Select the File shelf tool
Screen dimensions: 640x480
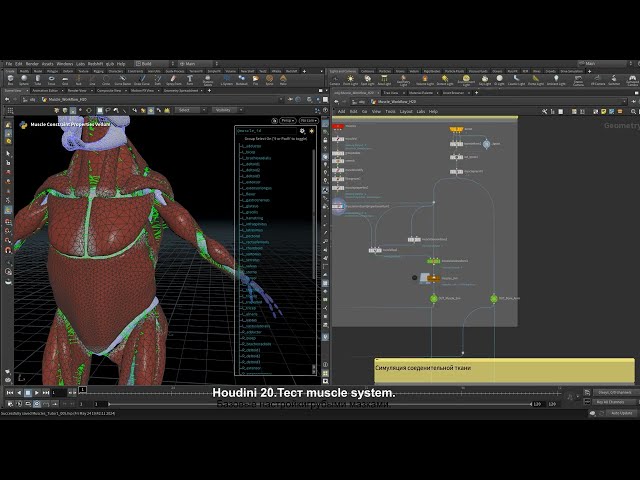coord(256,80)
